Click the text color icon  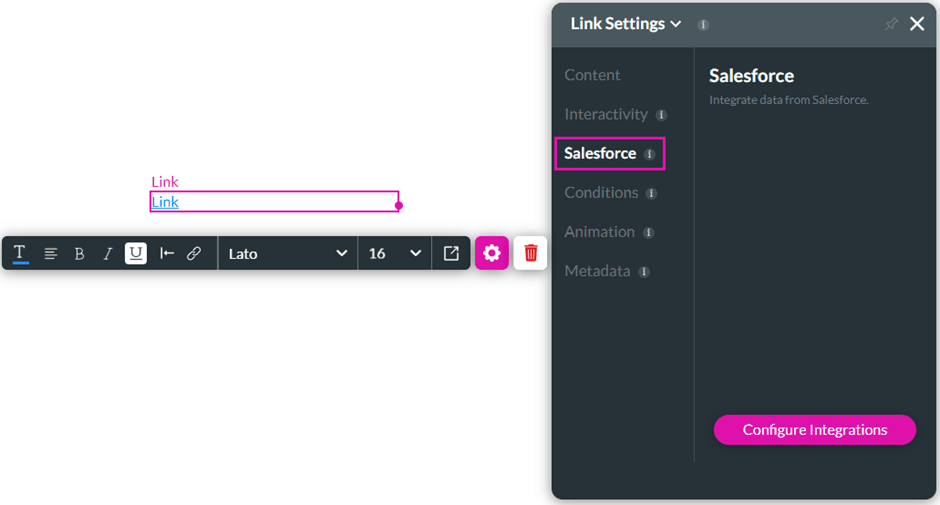click(x=20, y=254)
